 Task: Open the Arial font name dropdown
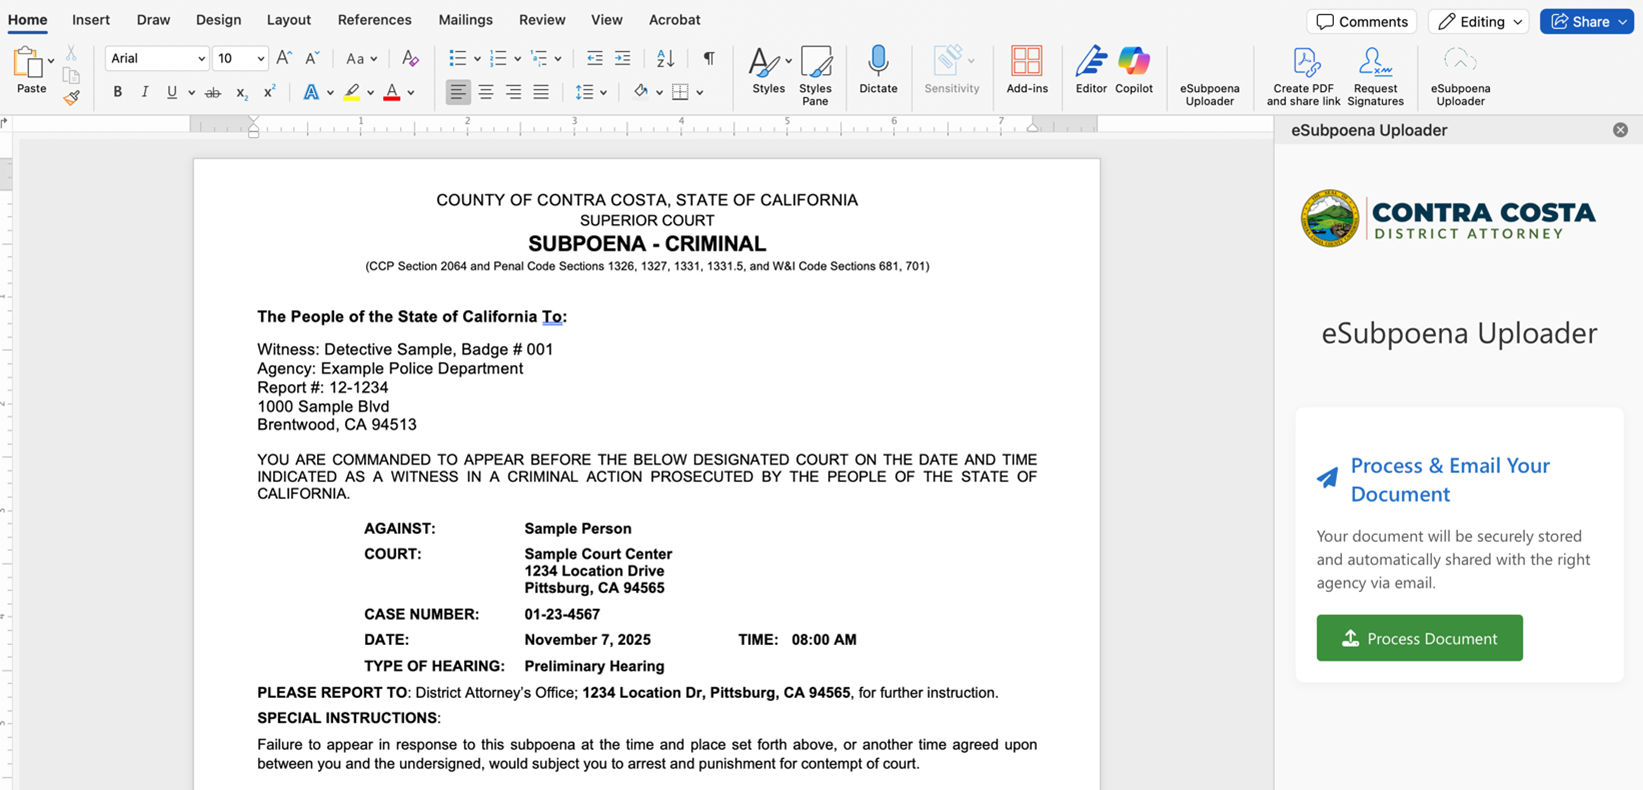201,59
